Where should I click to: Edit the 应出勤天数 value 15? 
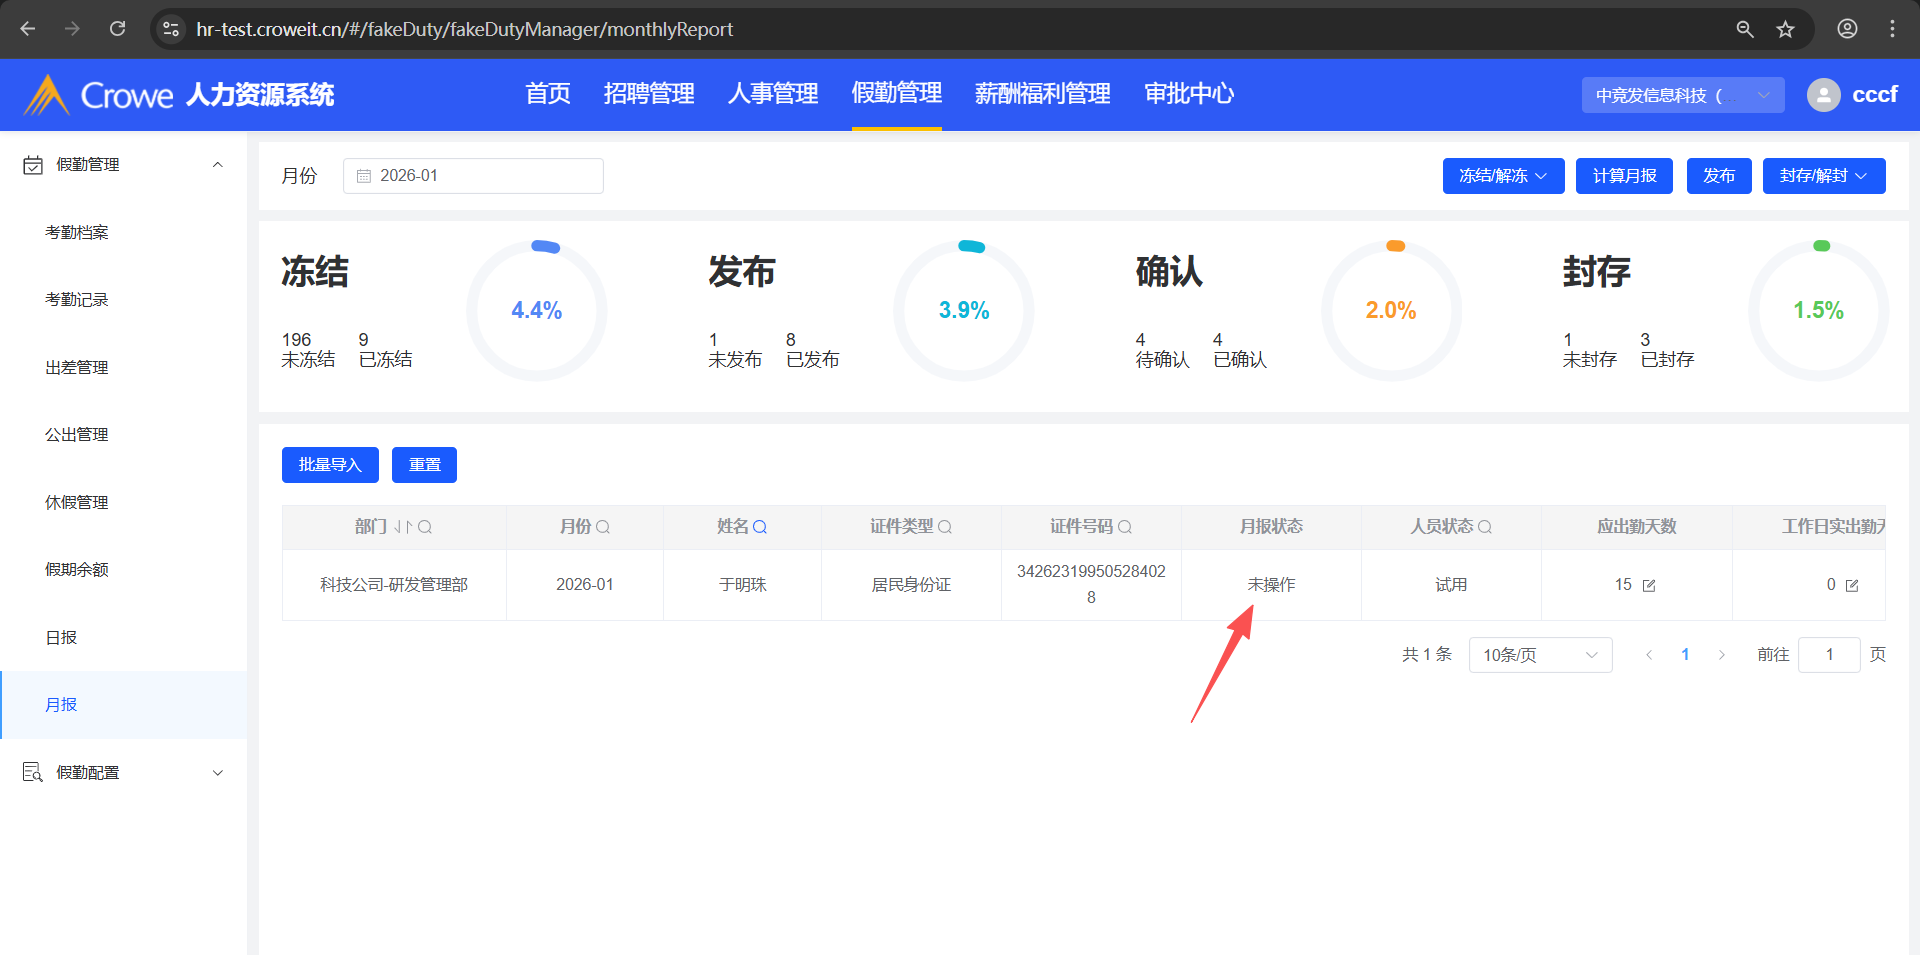[x=1649, y=586]
